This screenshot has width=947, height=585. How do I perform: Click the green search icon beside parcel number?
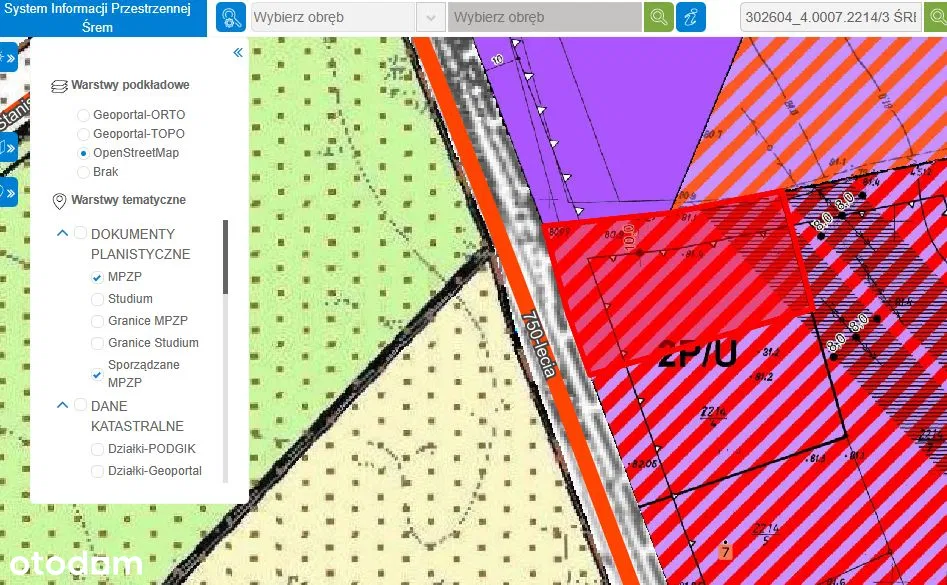coord(936,17)
